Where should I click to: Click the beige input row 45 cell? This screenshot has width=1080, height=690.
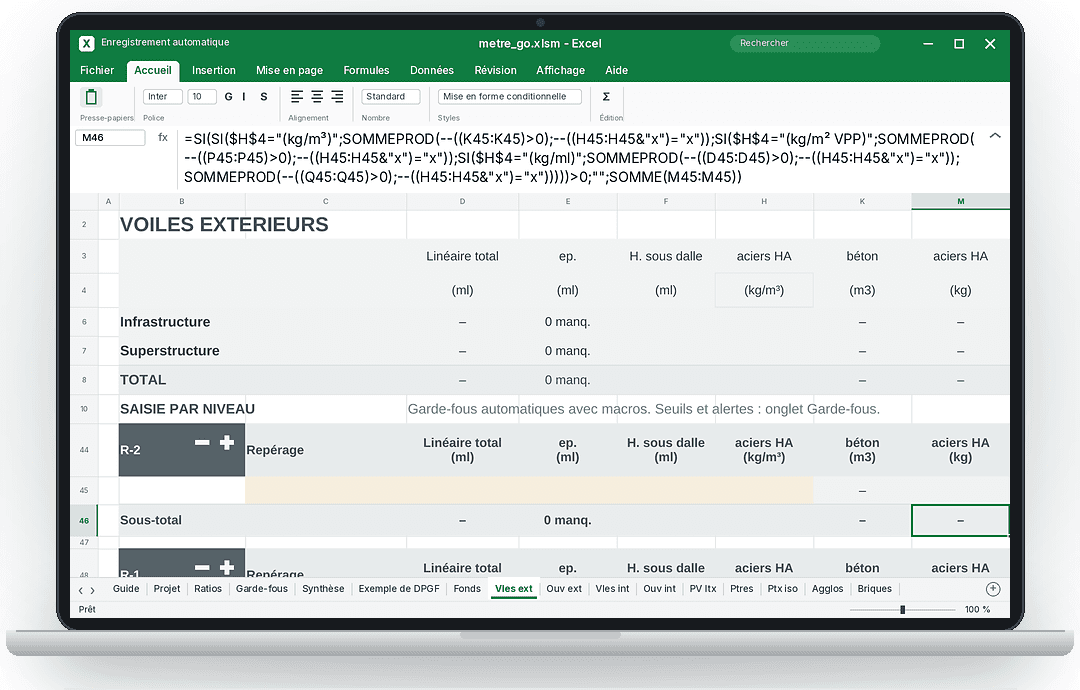[x=529, y=490]
